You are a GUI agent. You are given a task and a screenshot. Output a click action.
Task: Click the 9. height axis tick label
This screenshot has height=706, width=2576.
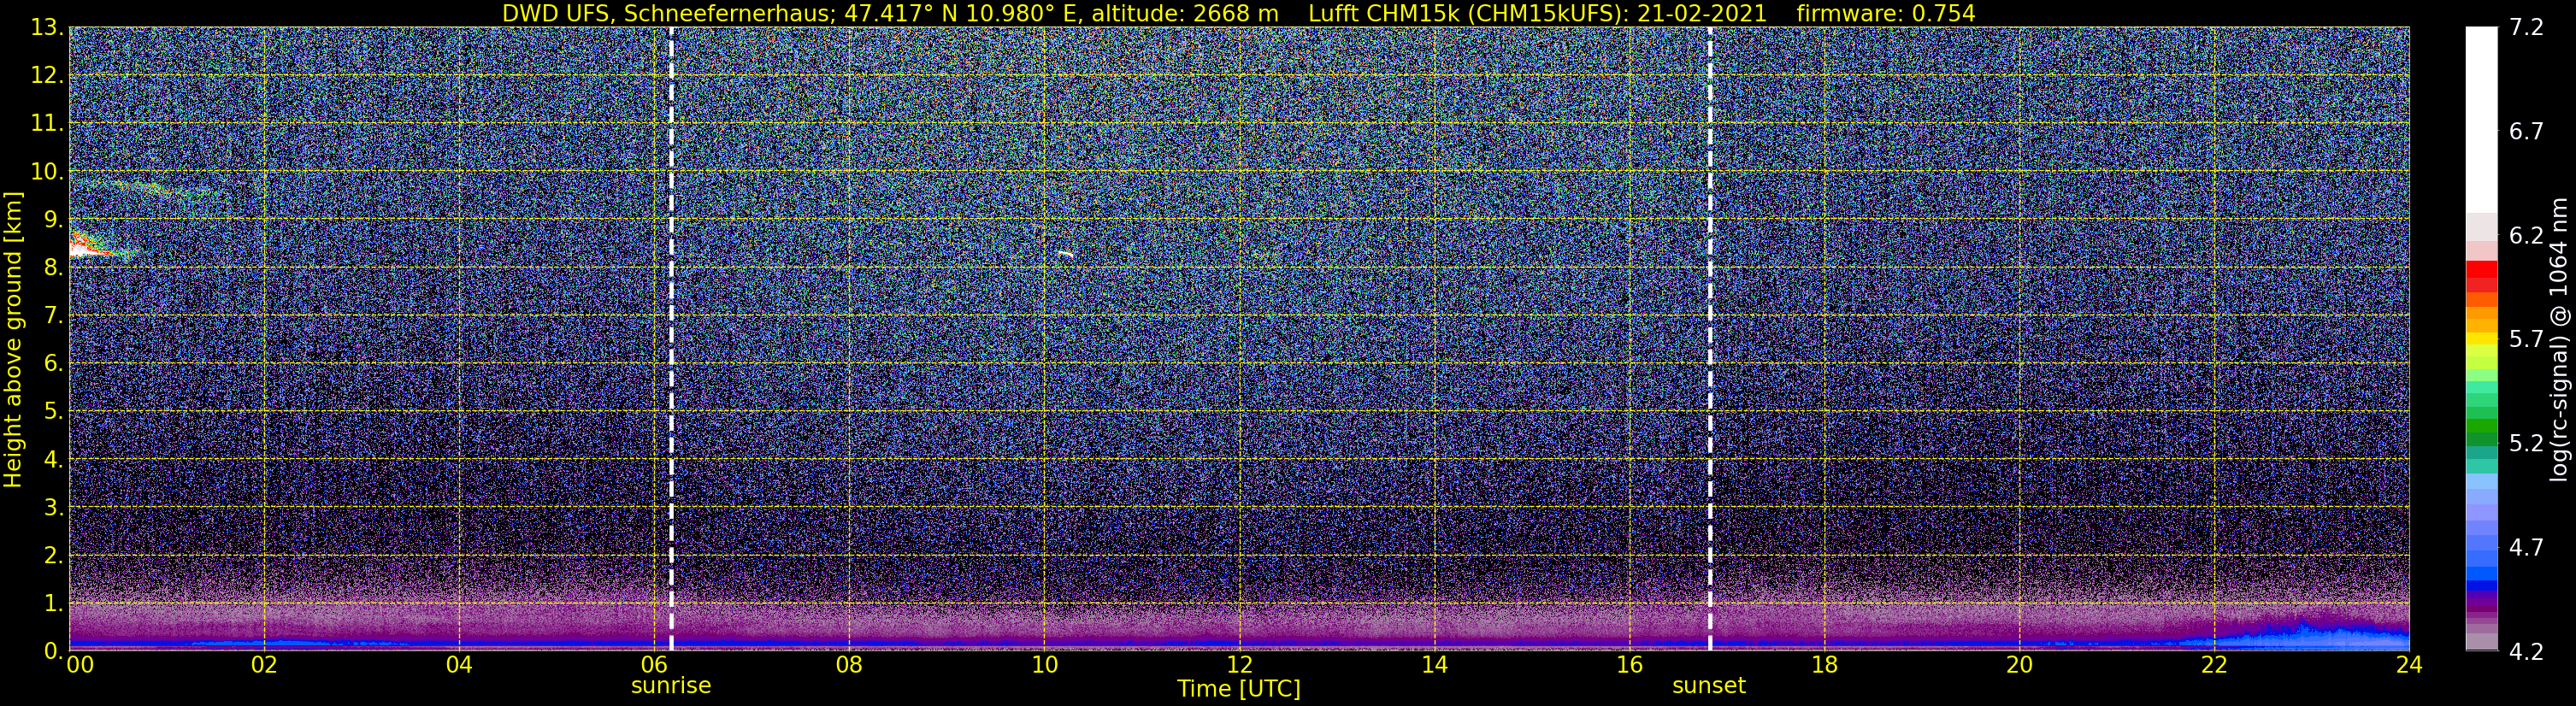(52, 220)
